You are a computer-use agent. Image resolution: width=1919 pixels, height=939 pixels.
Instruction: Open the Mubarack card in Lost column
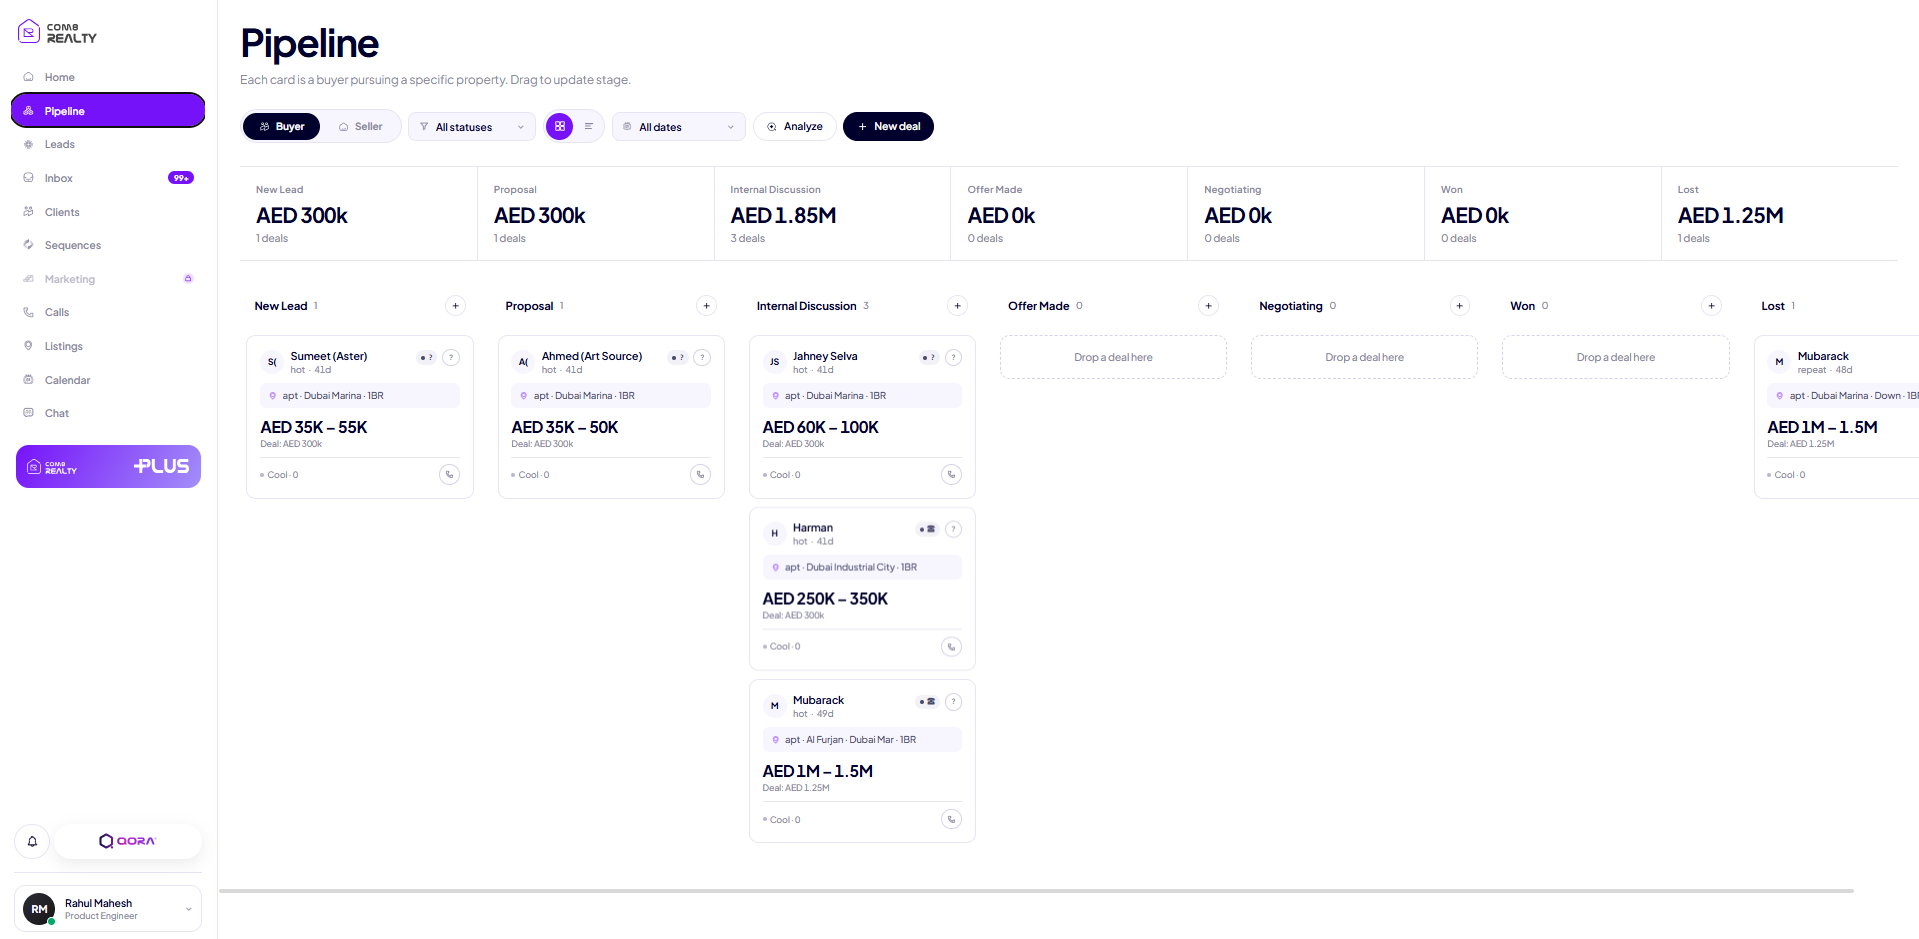tap(1837, 417)
